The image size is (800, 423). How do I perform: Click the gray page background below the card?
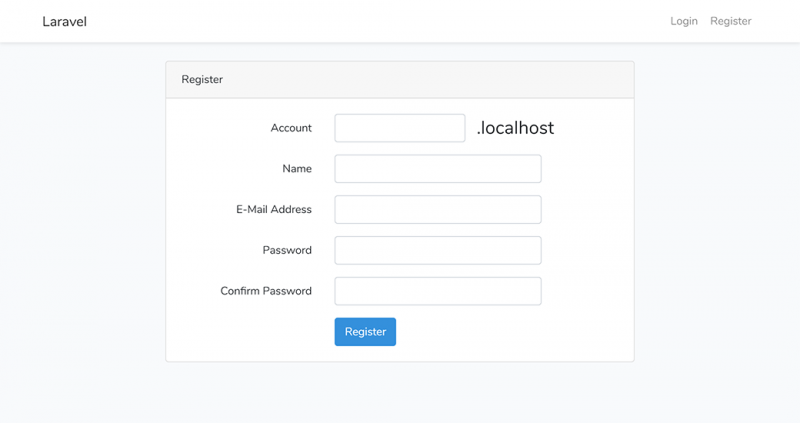400,395
